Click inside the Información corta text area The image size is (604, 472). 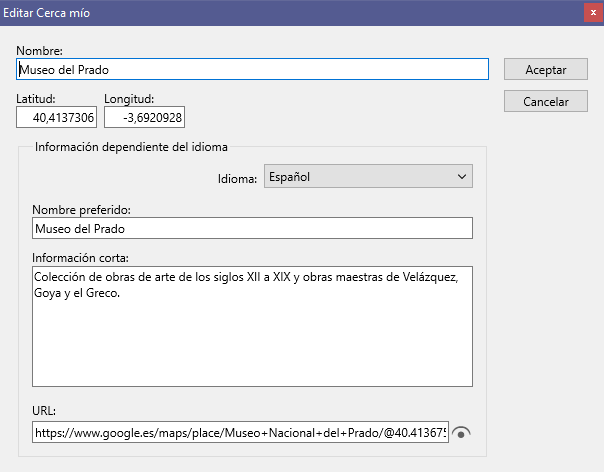[252, 326]
